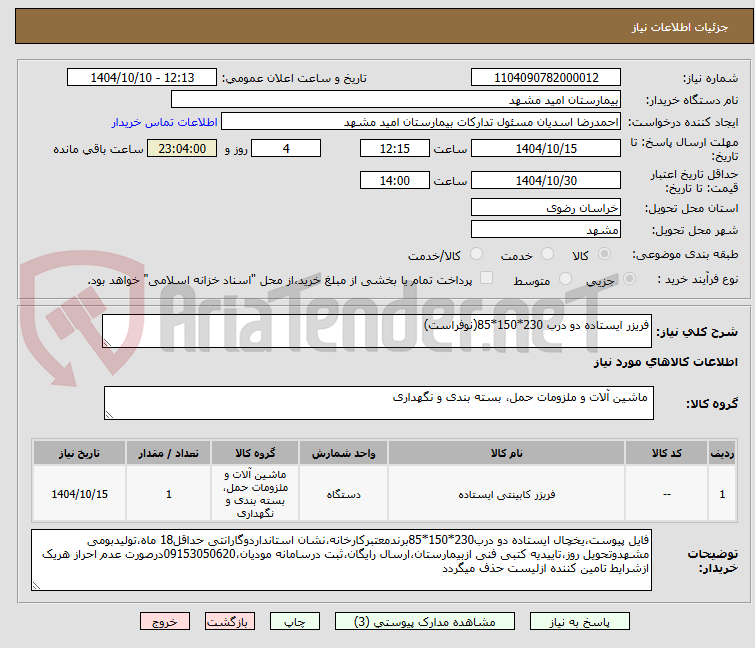755x648 pixels.
Task: Click the نام کالا column header
Action: pyautogui.click(x=507, y=453)
